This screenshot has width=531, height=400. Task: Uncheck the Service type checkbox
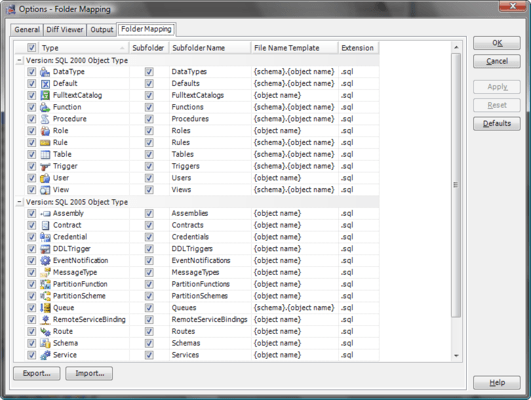pyautogui.click(x=31, y=355)
